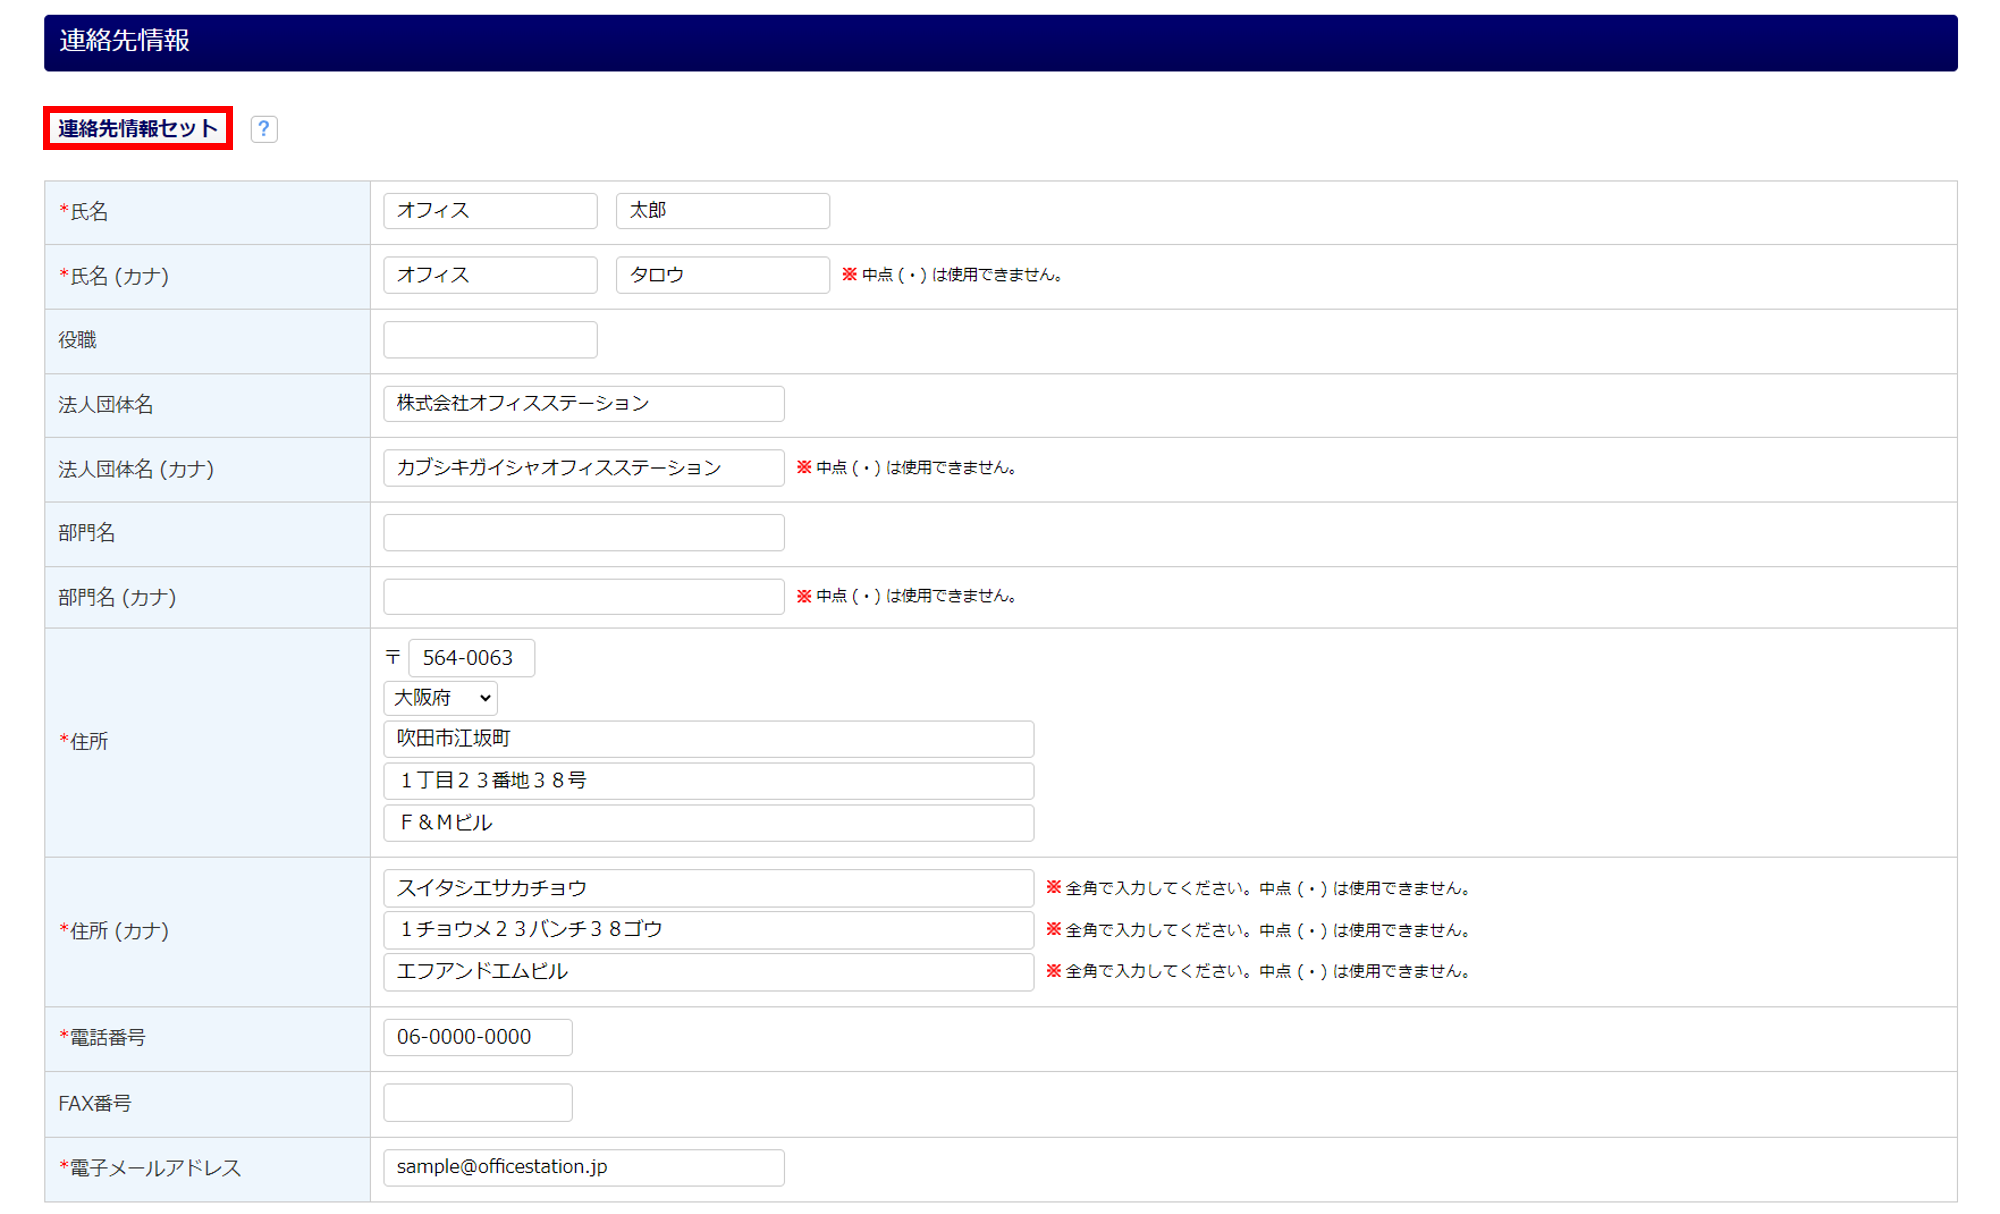Click the empty 部門名 (カナ) field
Screen dimensions: 2000x1214
tap(583, 597)
